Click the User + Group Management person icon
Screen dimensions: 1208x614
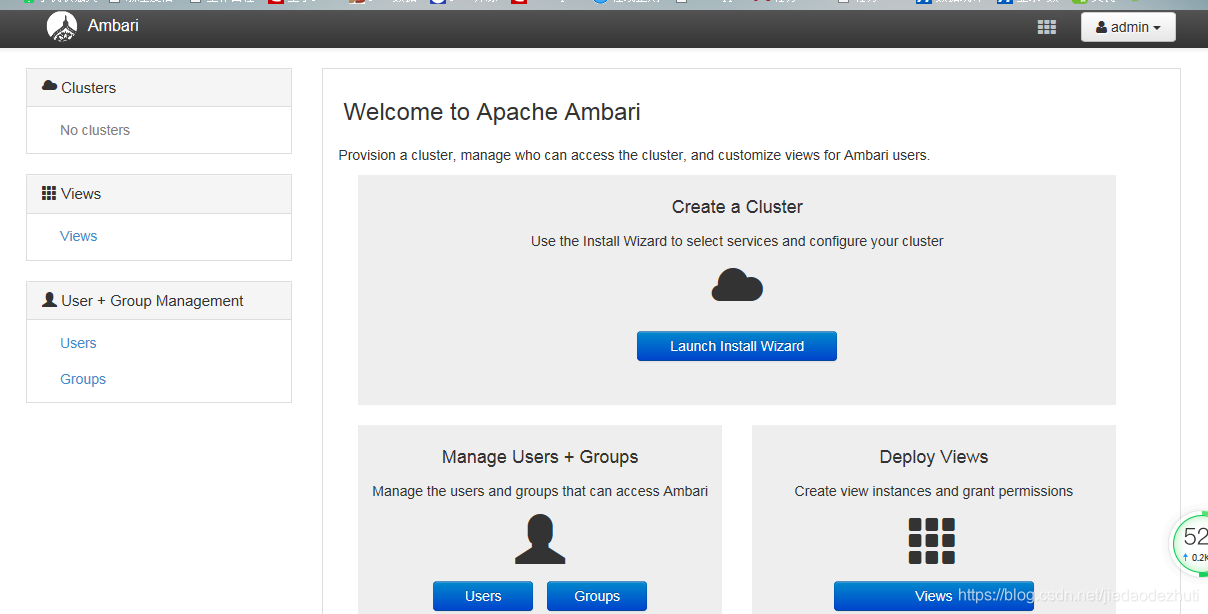pos(49,299)
